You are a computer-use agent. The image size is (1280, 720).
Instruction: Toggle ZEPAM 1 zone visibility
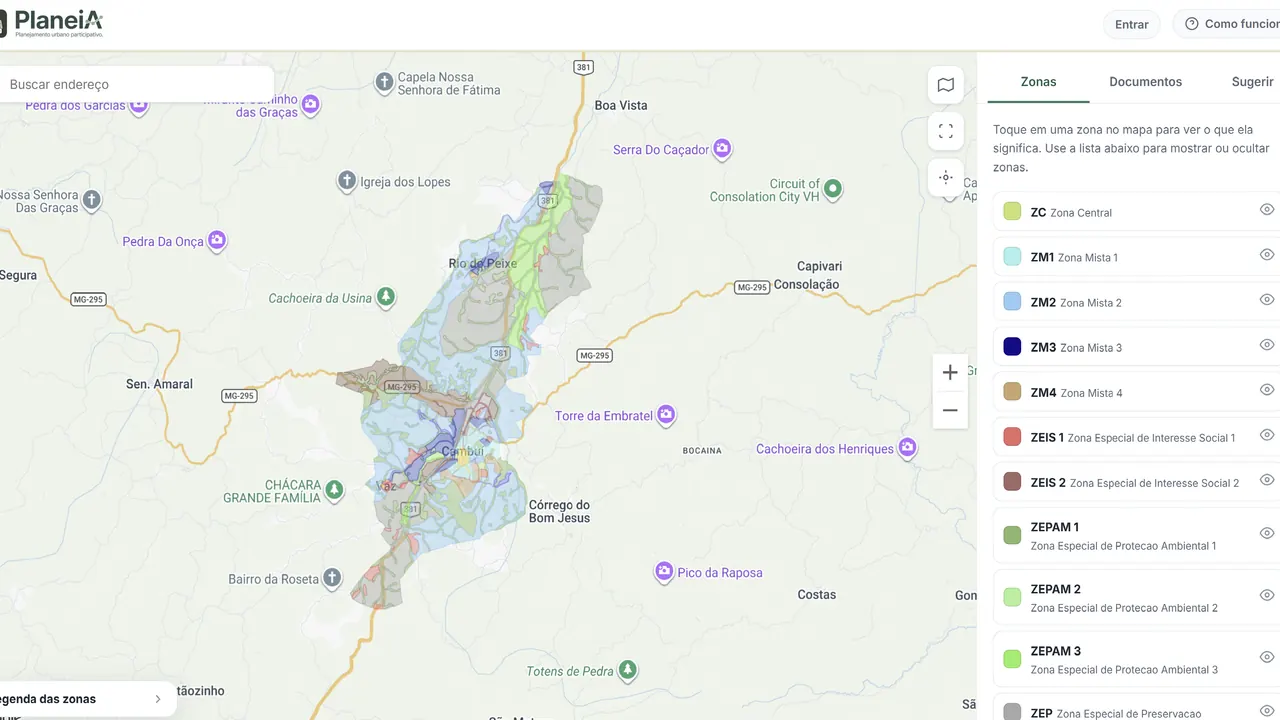click(1267, 534)
